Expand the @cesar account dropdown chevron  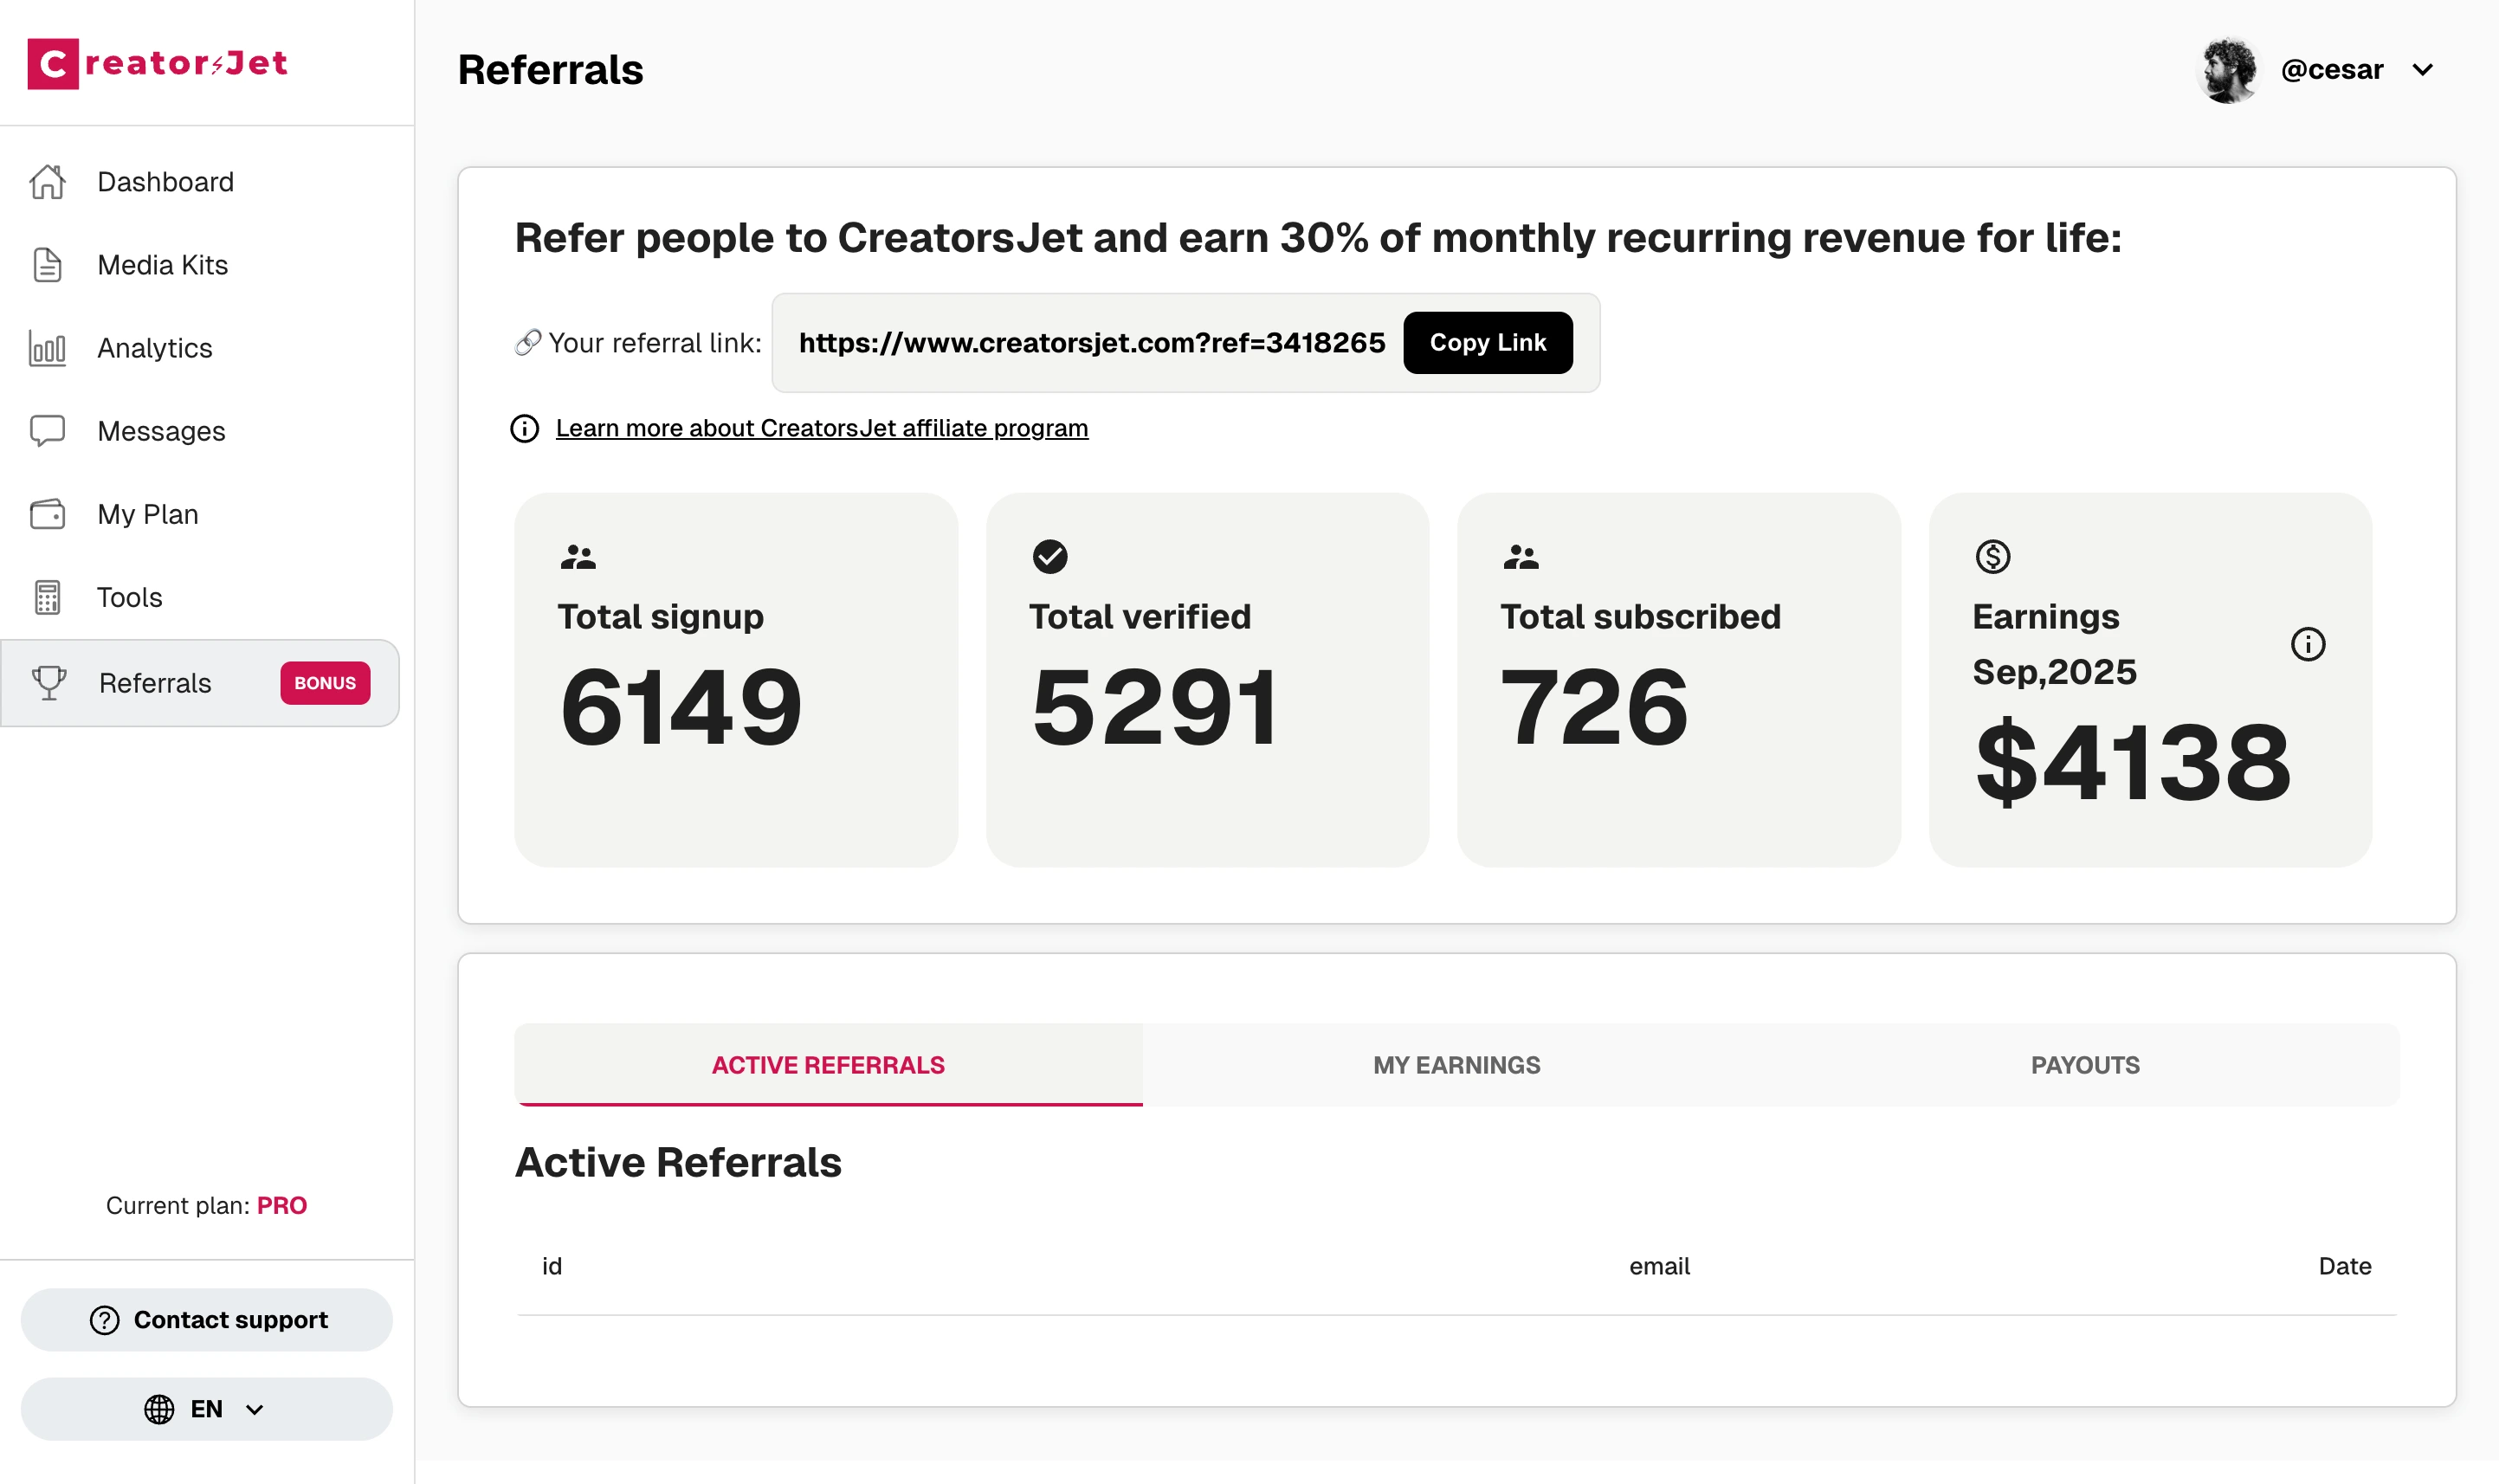[2422, 70]
